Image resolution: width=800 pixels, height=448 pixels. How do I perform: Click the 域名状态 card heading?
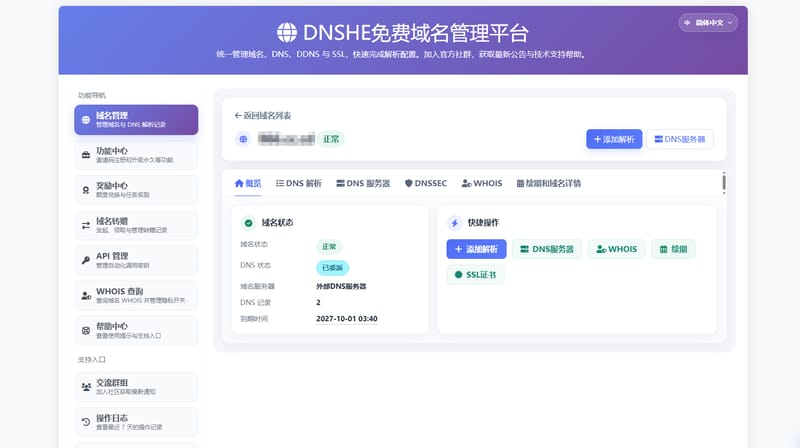(x=278, y=222)
